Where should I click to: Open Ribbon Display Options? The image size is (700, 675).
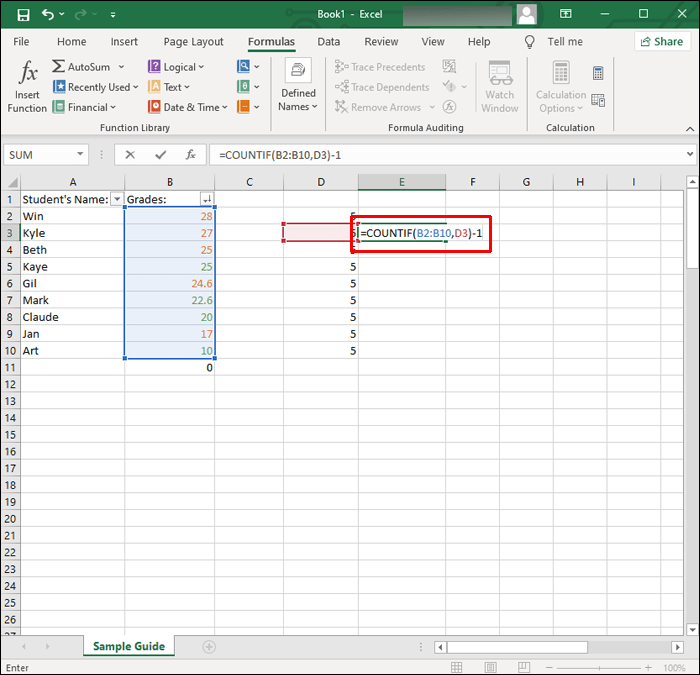[565, 14]
